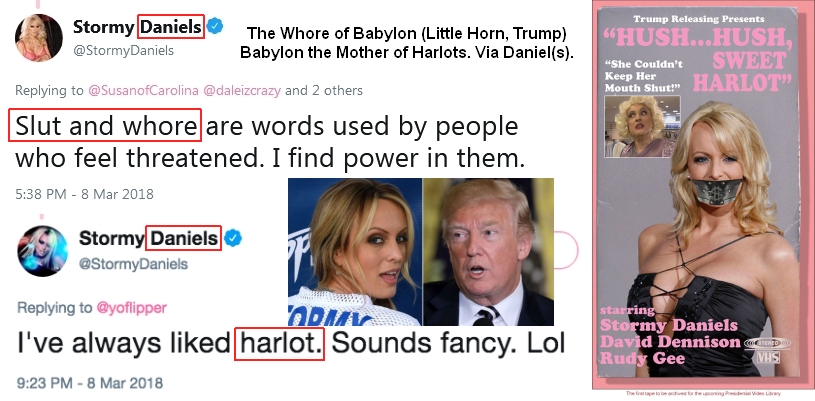815x401 pixels.
Task: Click the Stereo badge on the poster
Action: (x=767, y=344)
